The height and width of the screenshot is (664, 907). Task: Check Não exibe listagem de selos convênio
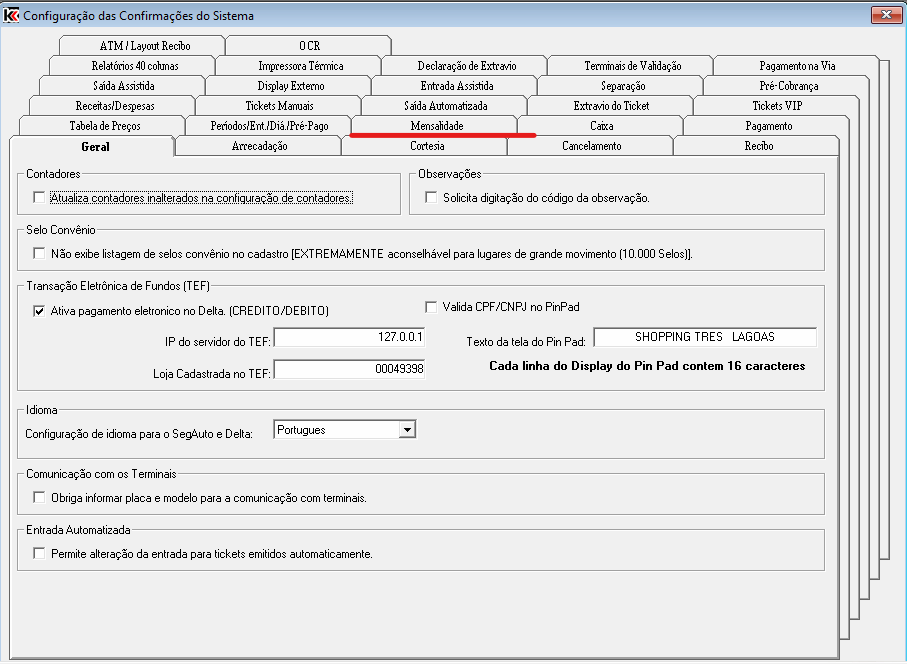pos(40,254)
